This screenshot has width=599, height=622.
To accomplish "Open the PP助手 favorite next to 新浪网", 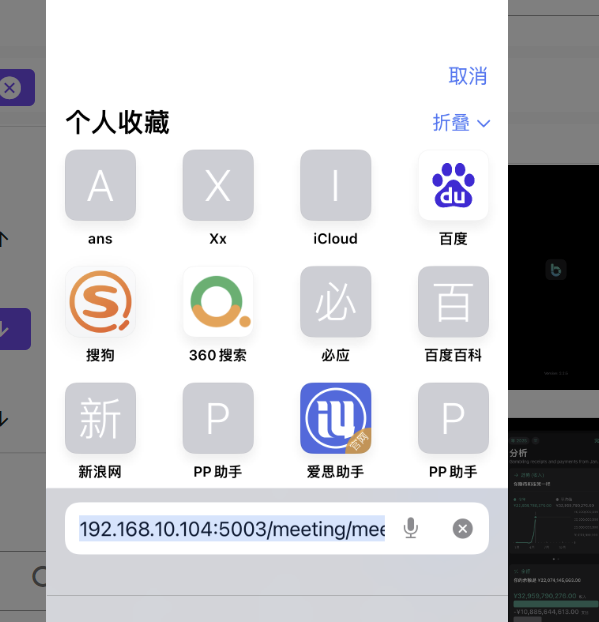I will (218, 418).
